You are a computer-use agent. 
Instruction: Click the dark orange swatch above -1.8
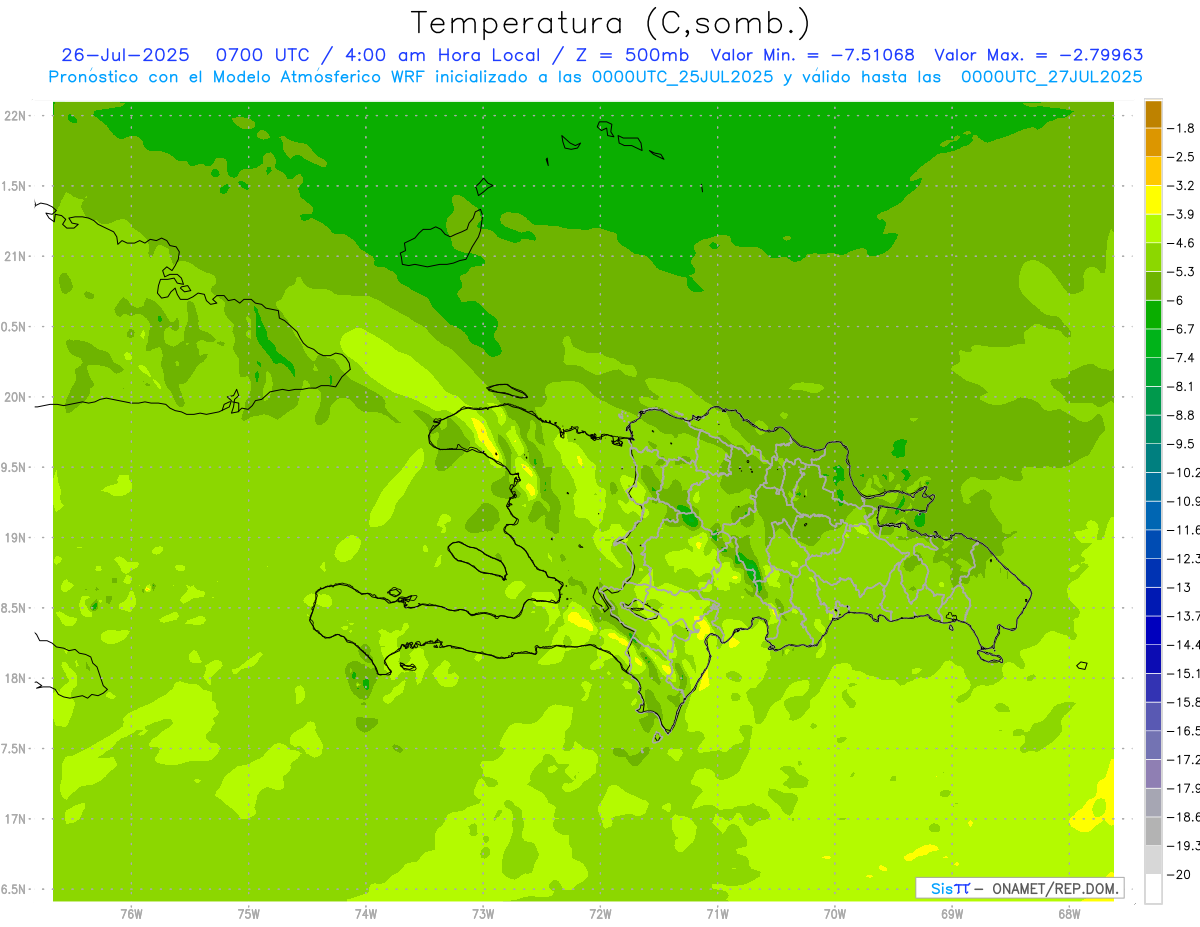(1153, 114)
